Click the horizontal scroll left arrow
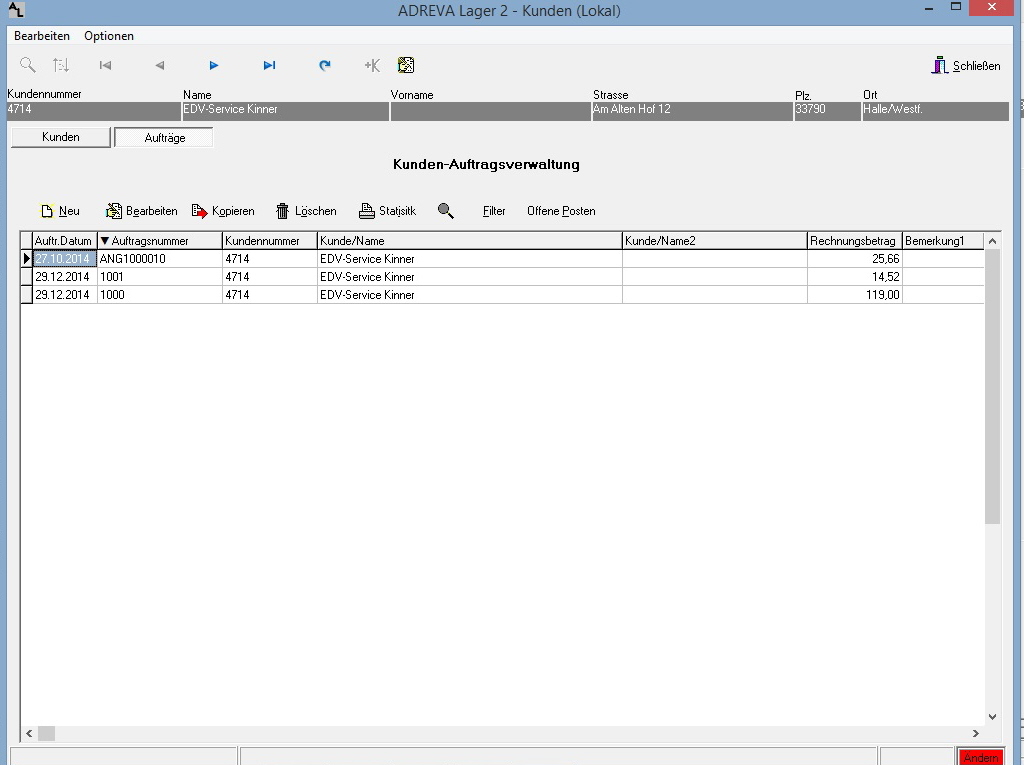This screenshot has width=1024, height=765. (x=29, y=734)
